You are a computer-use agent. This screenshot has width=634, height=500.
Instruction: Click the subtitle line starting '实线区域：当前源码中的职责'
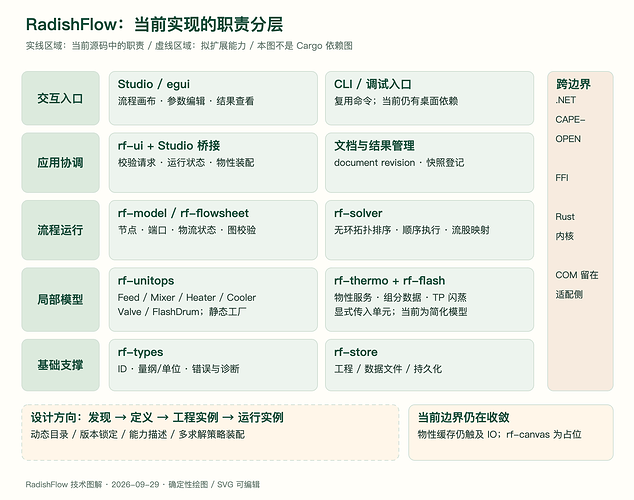tap(189, 46)
